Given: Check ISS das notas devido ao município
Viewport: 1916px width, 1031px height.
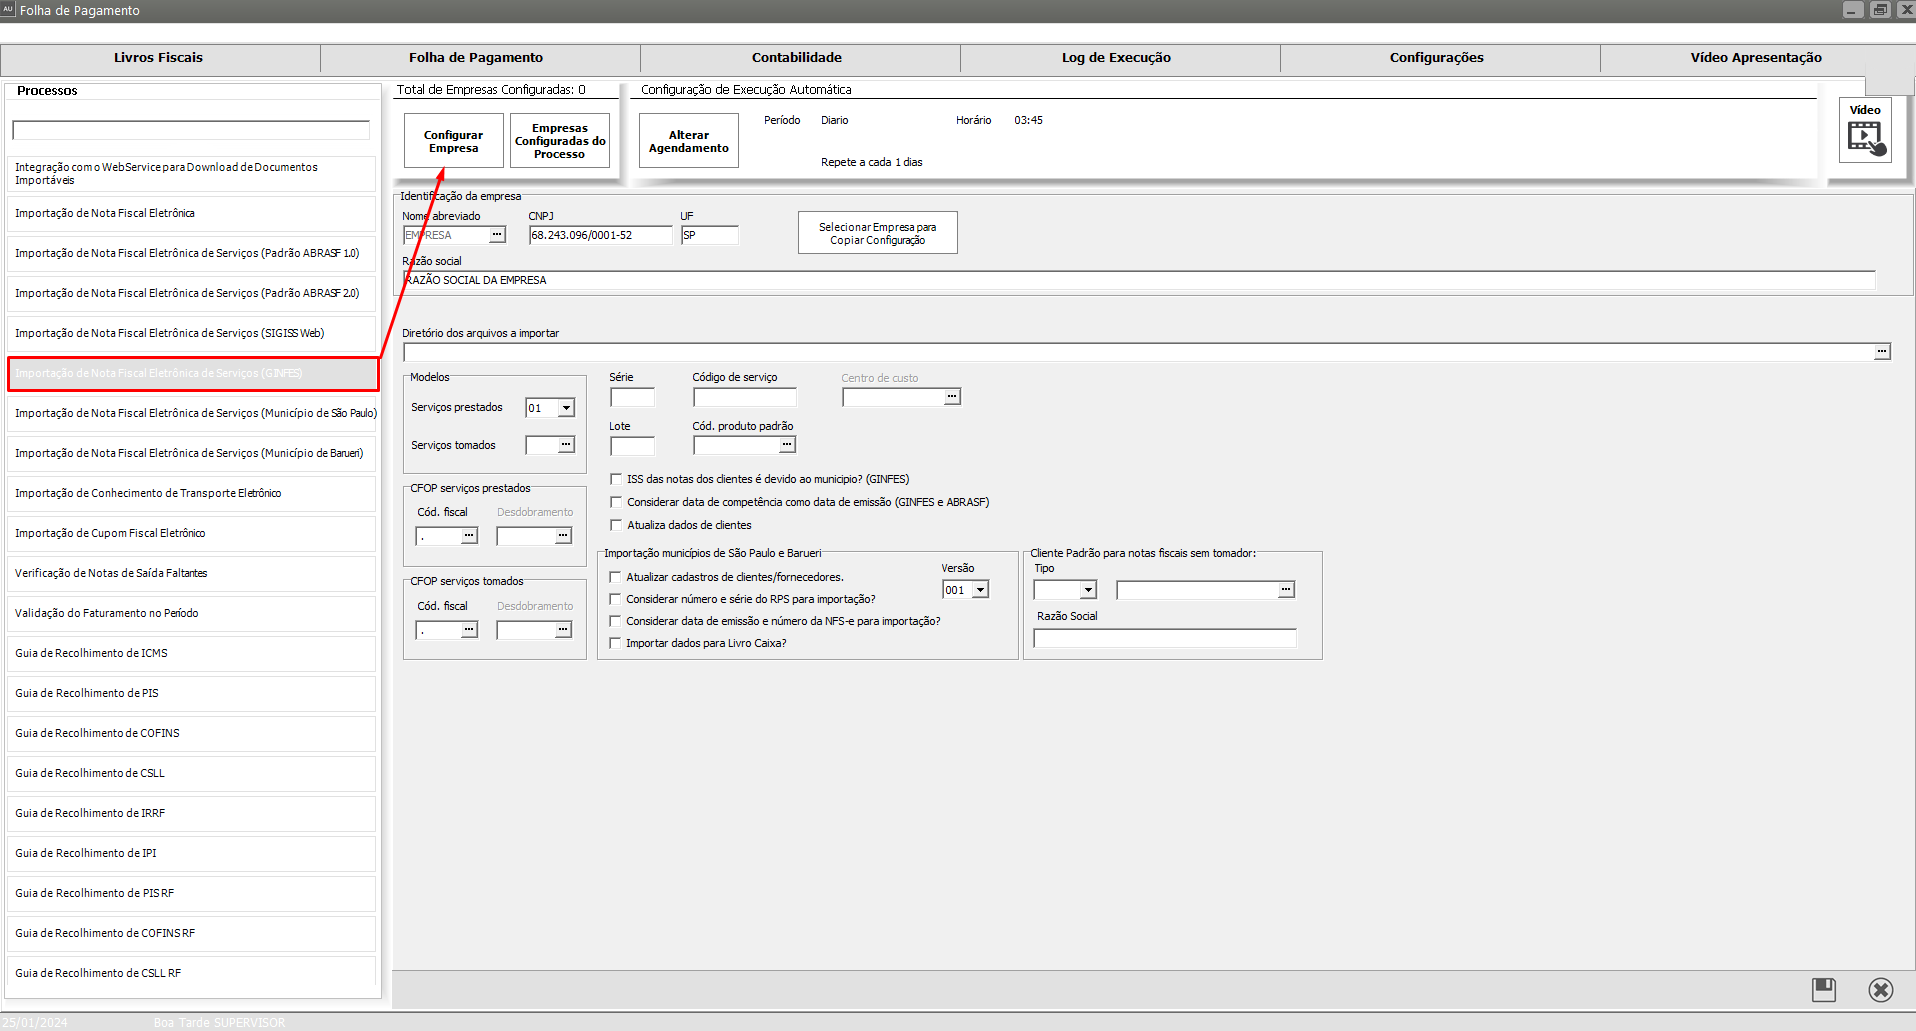Looking at the screenshot, I should point(616,479).
